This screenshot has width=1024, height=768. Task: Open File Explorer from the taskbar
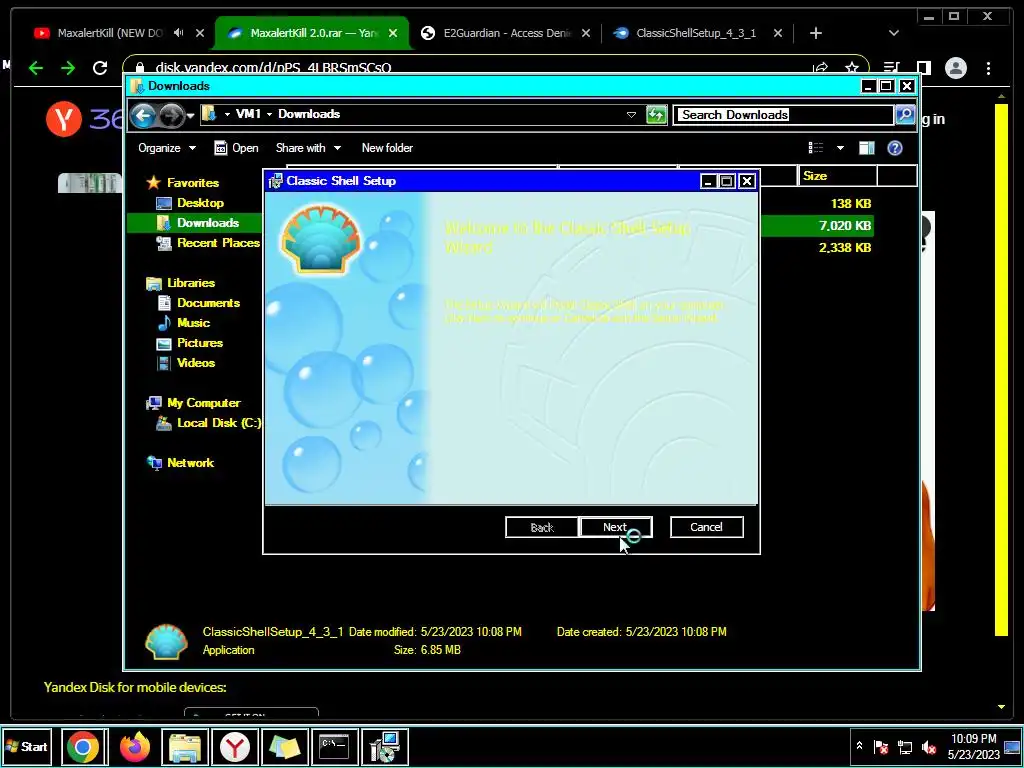(185, 747)
